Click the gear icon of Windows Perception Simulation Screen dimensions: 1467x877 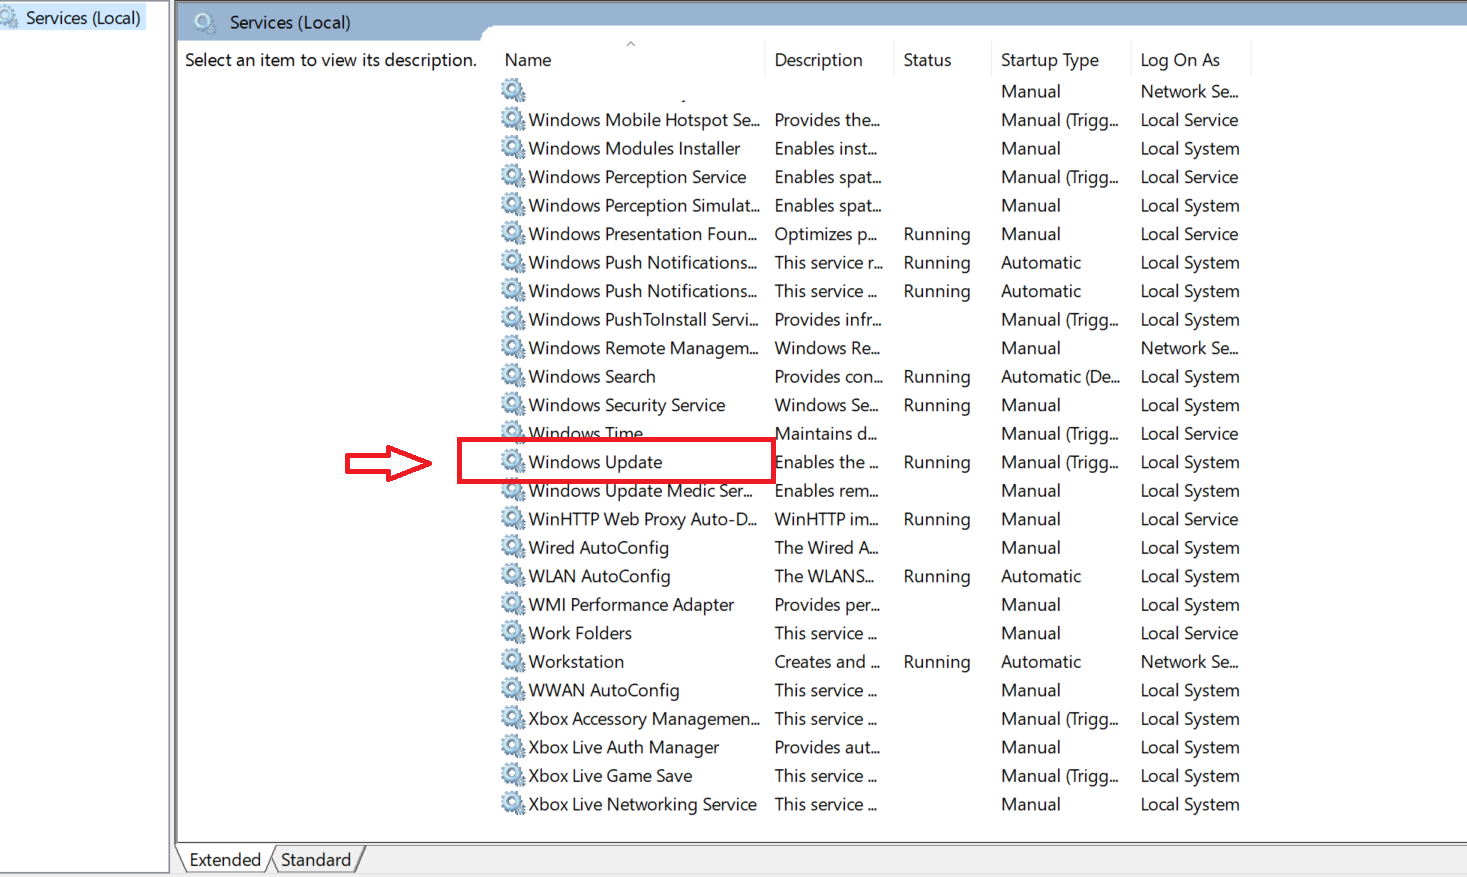513,205
